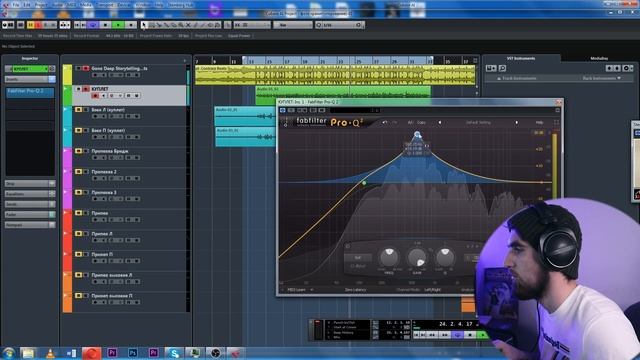Open the Edit menu
Viewport: 640px width, 360px height.
pyautogui.click(x=27, y=5)
